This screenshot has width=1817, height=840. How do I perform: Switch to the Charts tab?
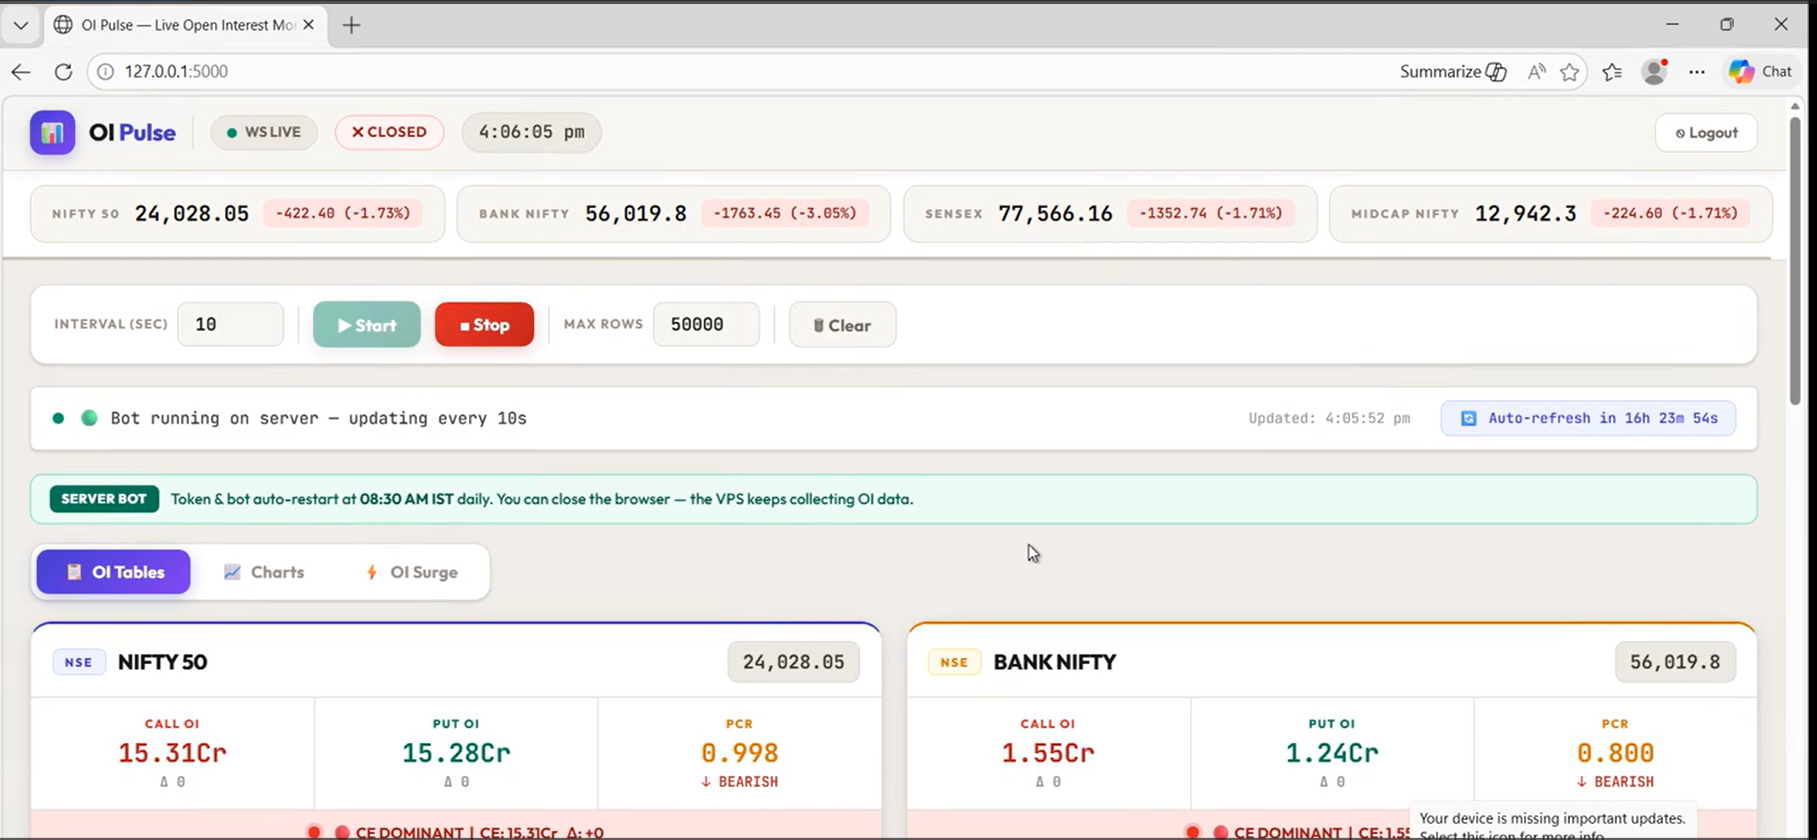click(x=264, y=572)
